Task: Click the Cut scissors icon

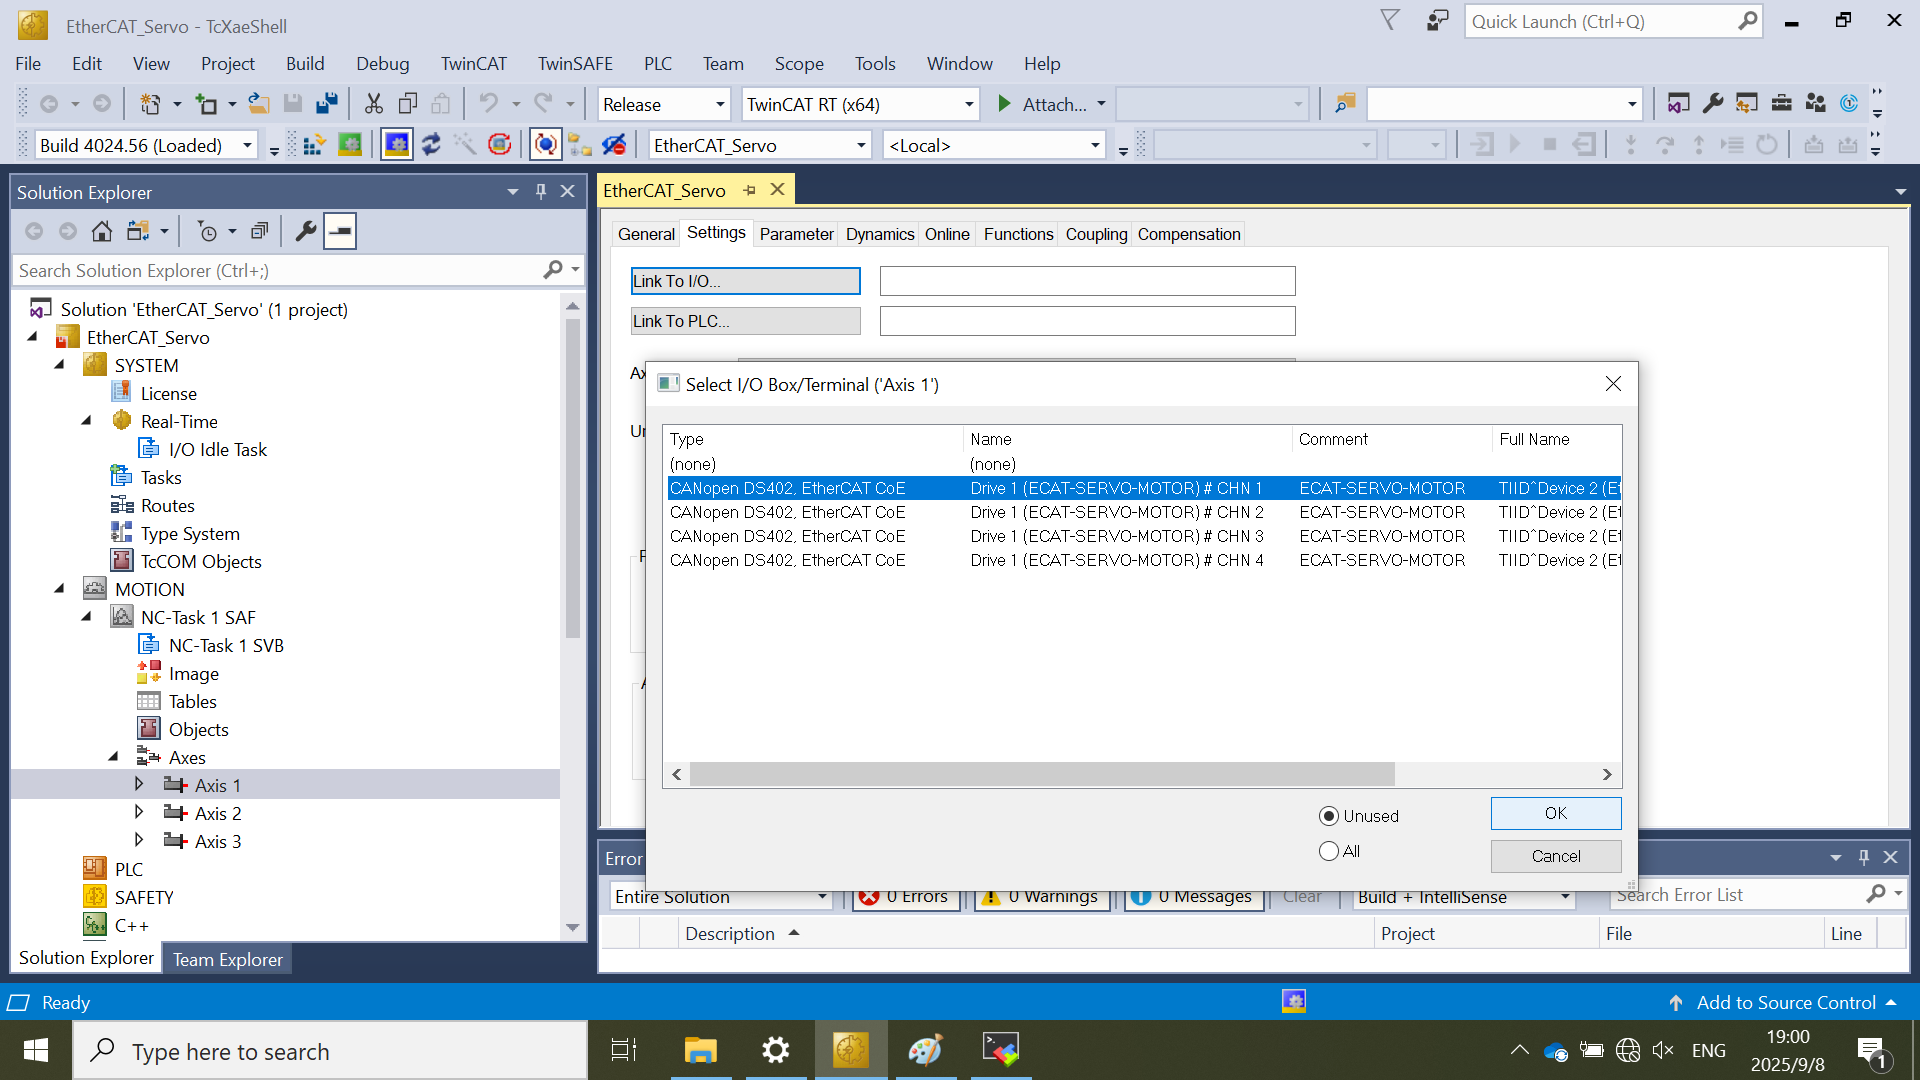Action: pyautogui.click(x=373, y=104)
